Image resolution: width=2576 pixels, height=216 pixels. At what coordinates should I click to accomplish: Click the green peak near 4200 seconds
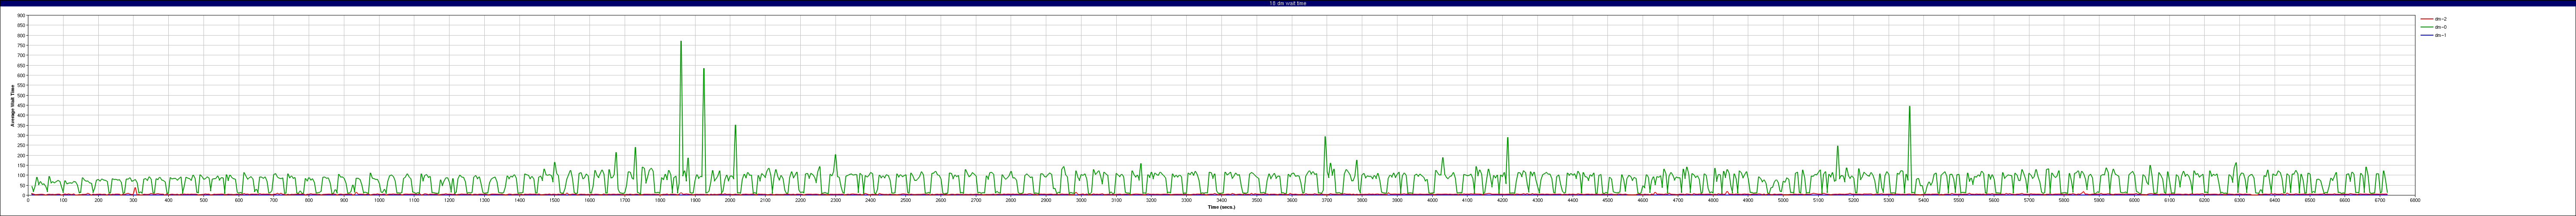coord(1507,139)
